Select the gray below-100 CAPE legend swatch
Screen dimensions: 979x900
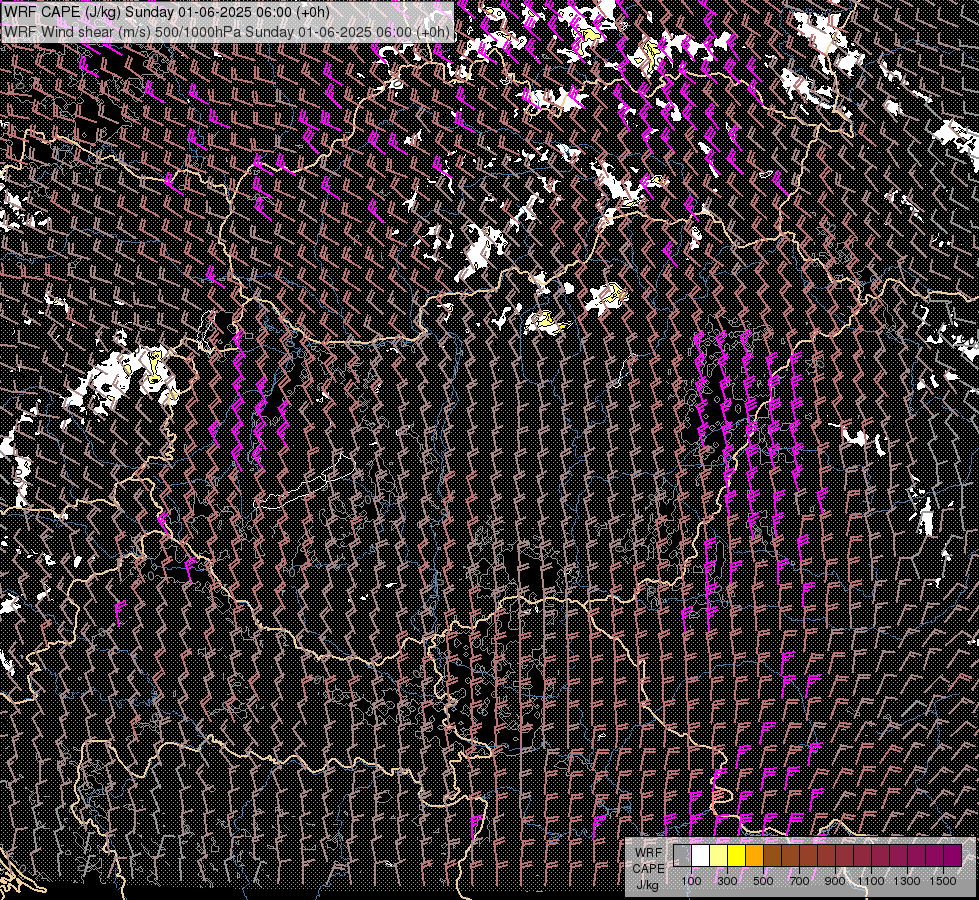682,855
